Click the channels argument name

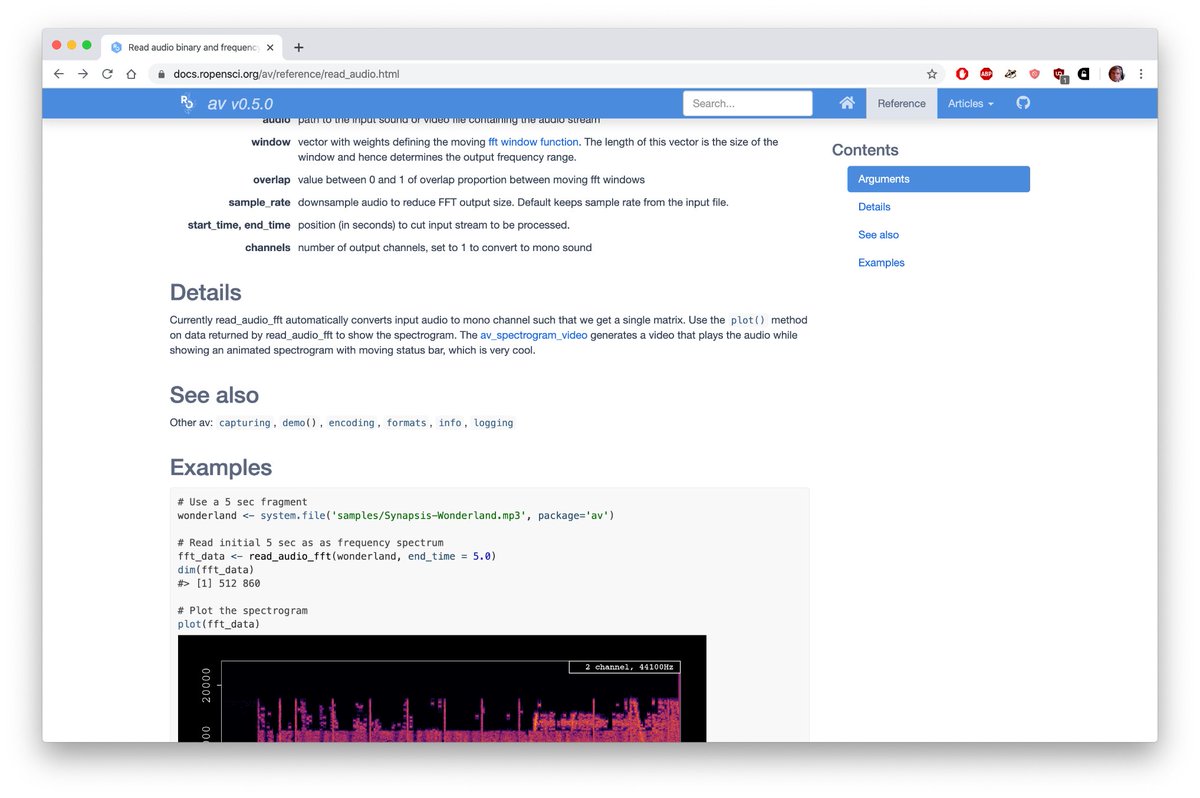(x=268, y=247)
